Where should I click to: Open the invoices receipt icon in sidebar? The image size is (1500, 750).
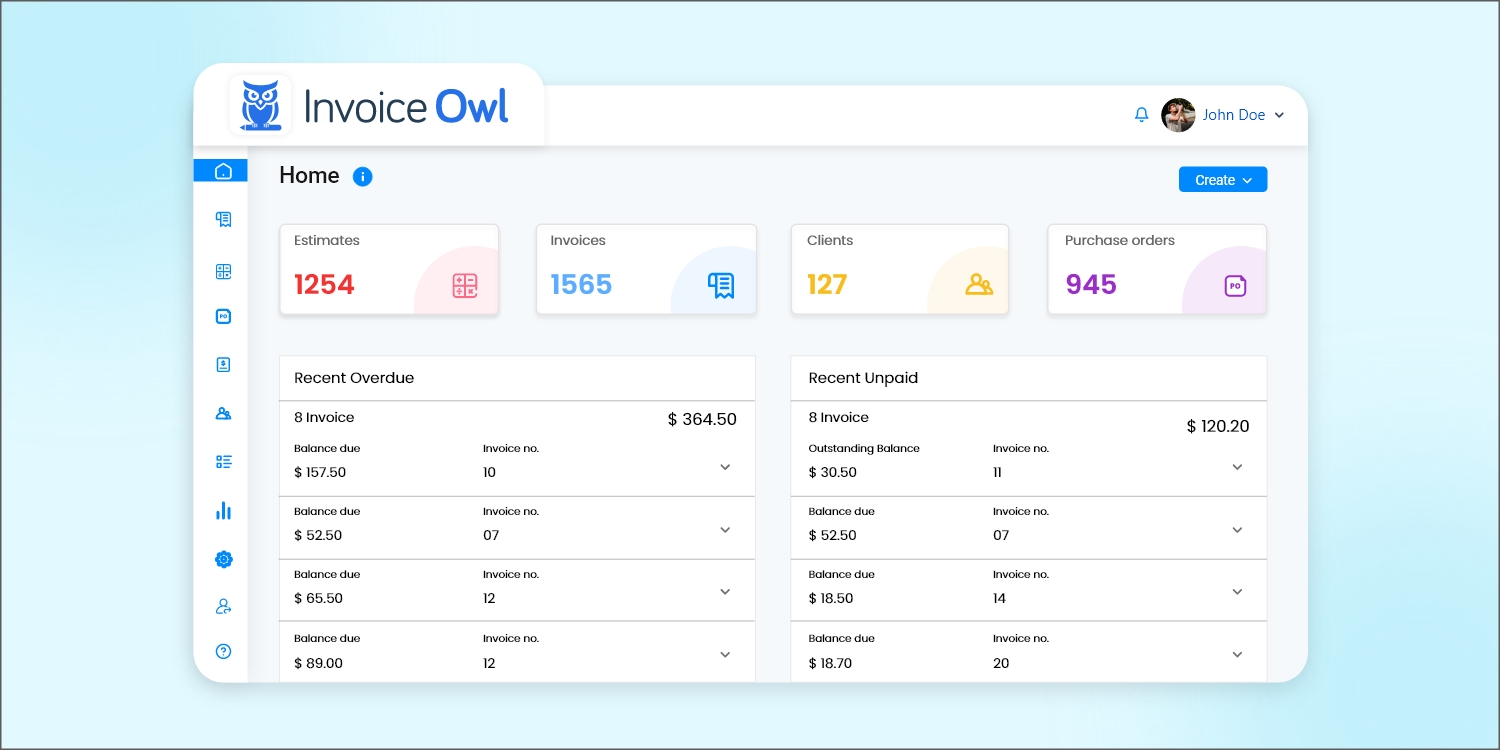click(223, 219)
